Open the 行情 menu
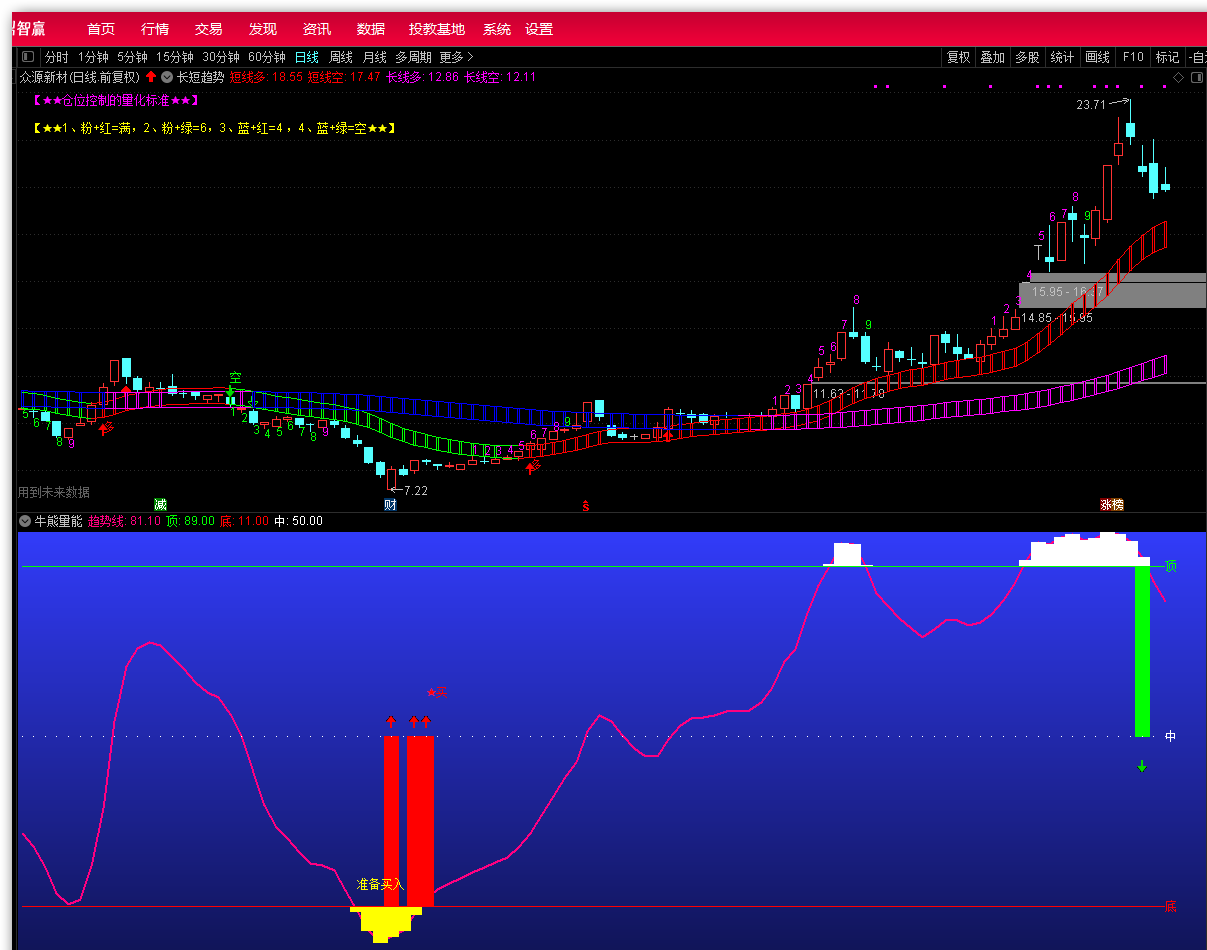Screen dimensions: 1207x950 coord(155,29)
